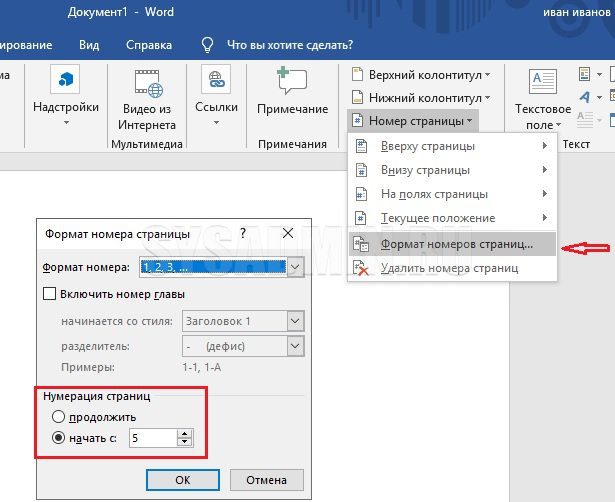Open the Add-ins (Надстройки) icon
The width and height of the screenshot is (615, 502).
65,79
